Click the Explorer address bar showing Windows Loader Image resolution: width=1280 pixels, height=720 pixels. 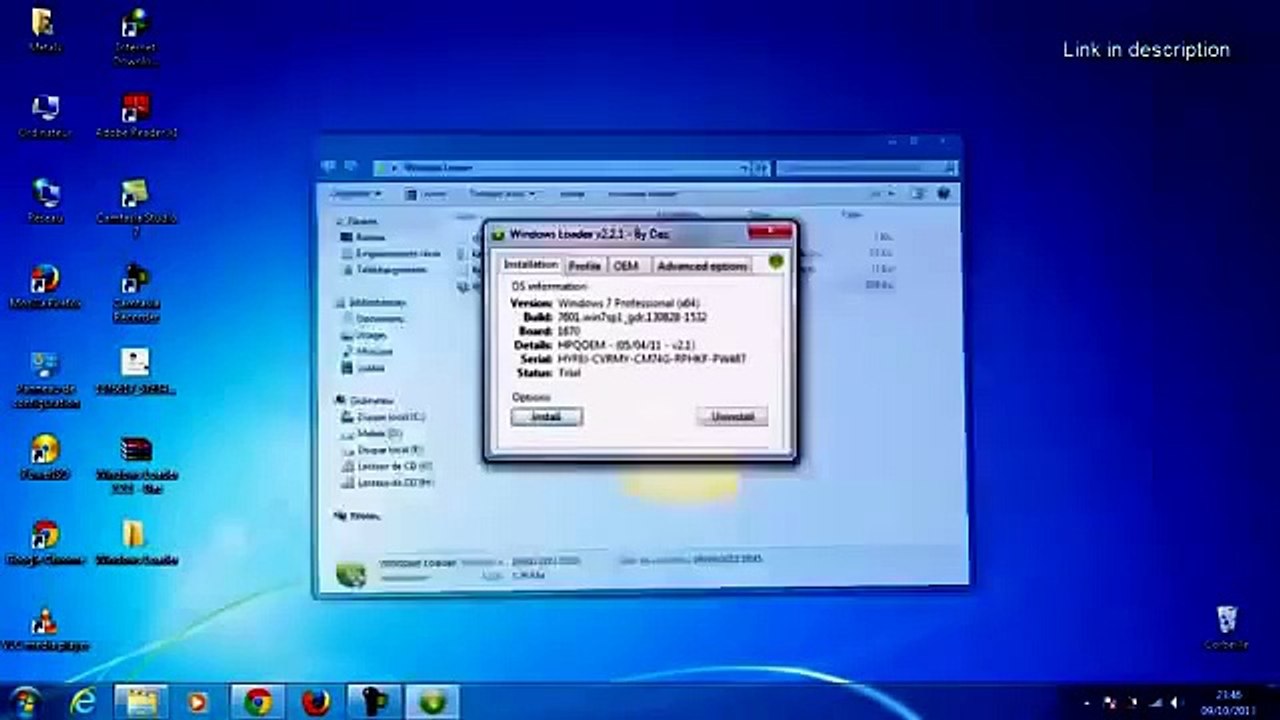561,168
